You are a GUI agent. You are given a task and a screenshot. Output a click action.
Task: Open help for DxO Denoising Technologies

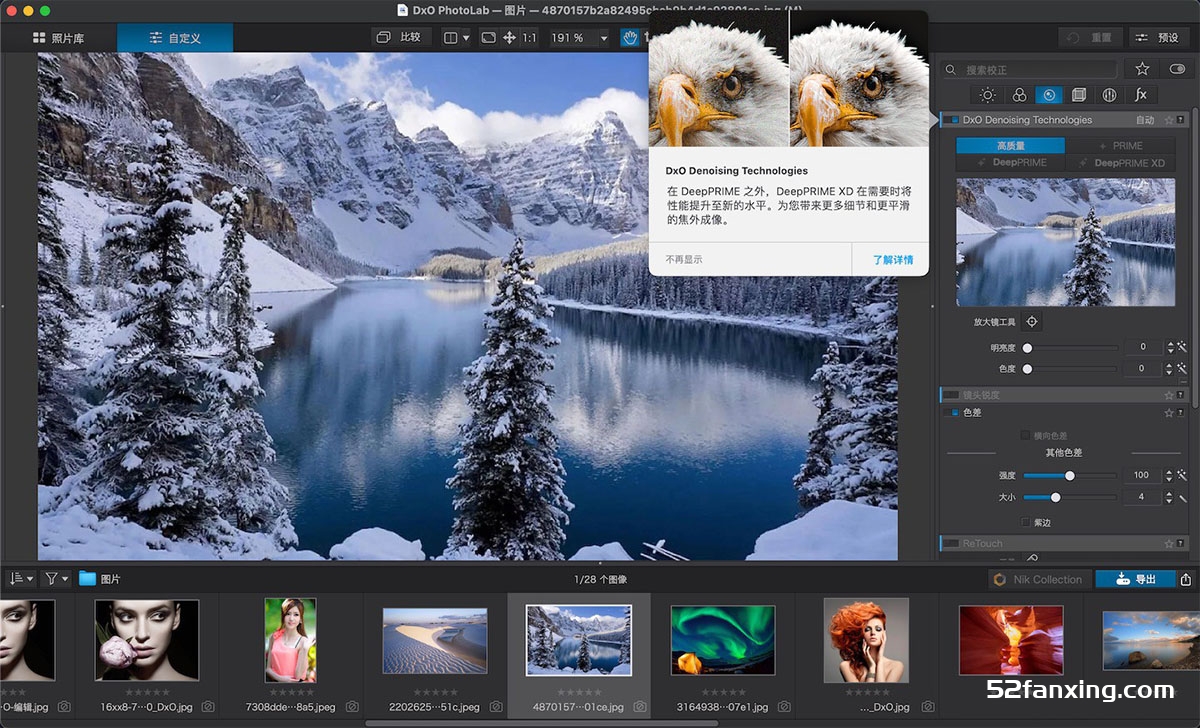[1181, 120]
